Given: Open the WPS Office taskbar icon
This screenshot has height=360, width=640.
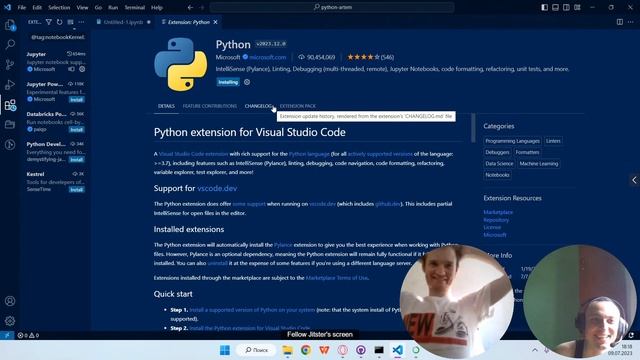Looking at the screenshot, I should click(x=324, y=350).
